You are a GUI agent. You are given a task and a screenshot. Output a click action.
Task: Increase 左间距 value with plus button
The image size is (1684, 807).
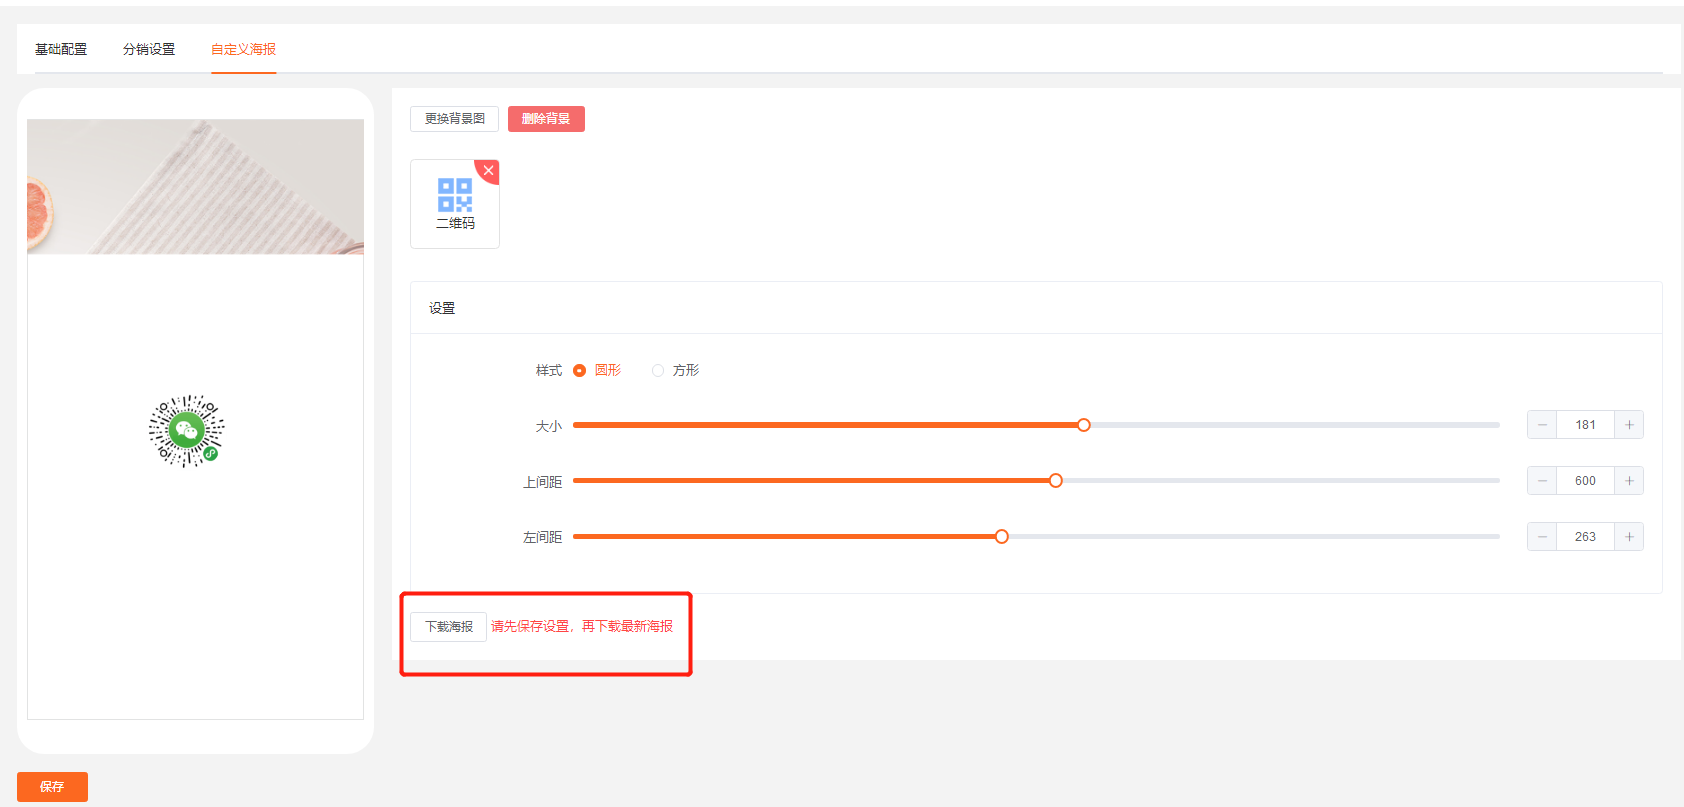pyautogui.click(x=1629, y=537)
